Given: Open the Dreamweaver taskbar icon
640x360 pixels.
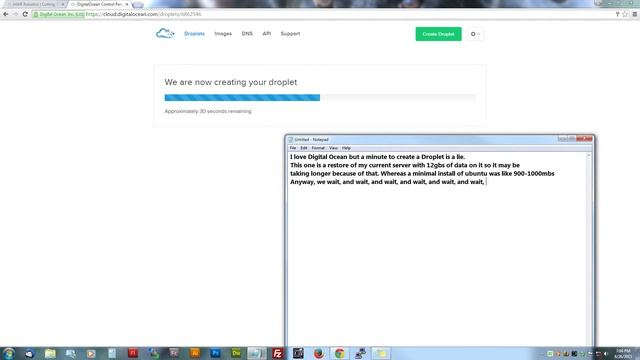Looking at the screenshot, I should (236, 353).
